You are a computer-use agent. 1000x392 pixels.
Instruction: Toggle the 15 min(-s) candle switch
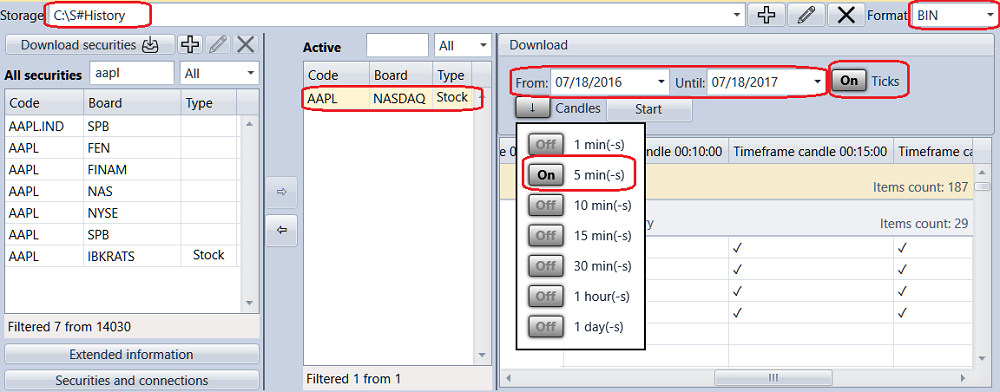[546, 236]
